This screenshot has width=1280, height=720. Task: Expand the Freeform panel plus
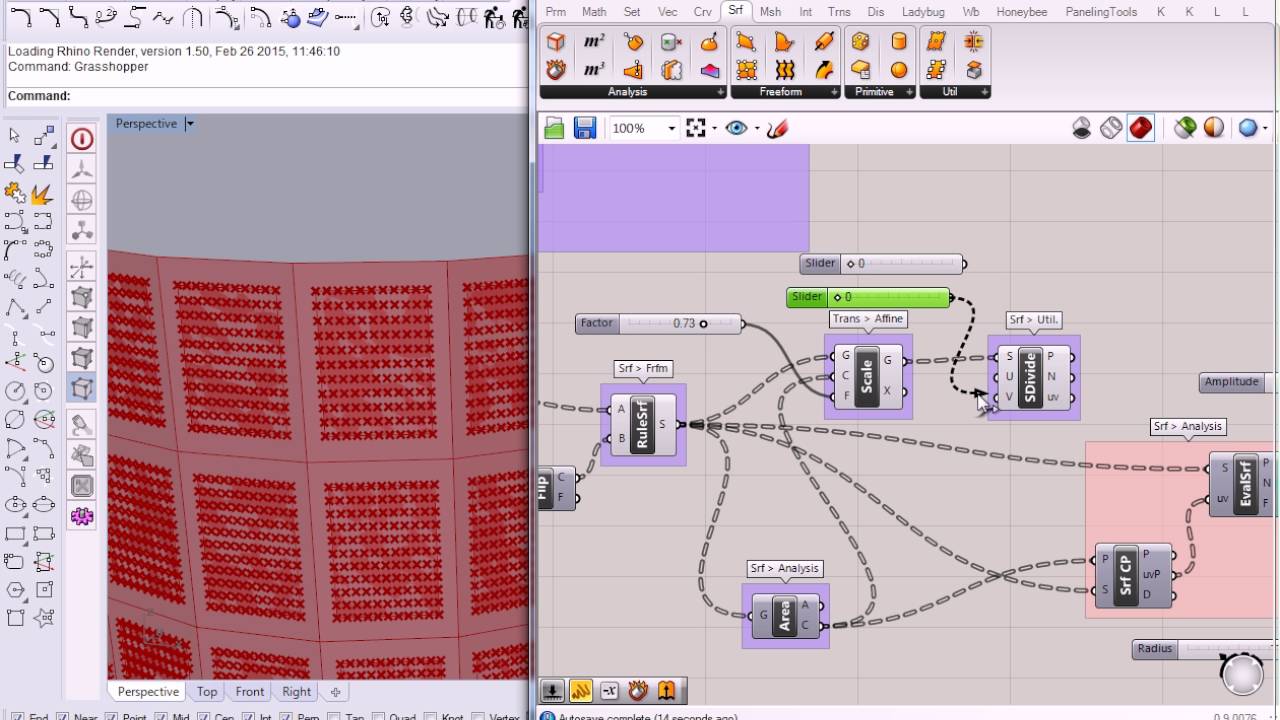coord(835,92)
